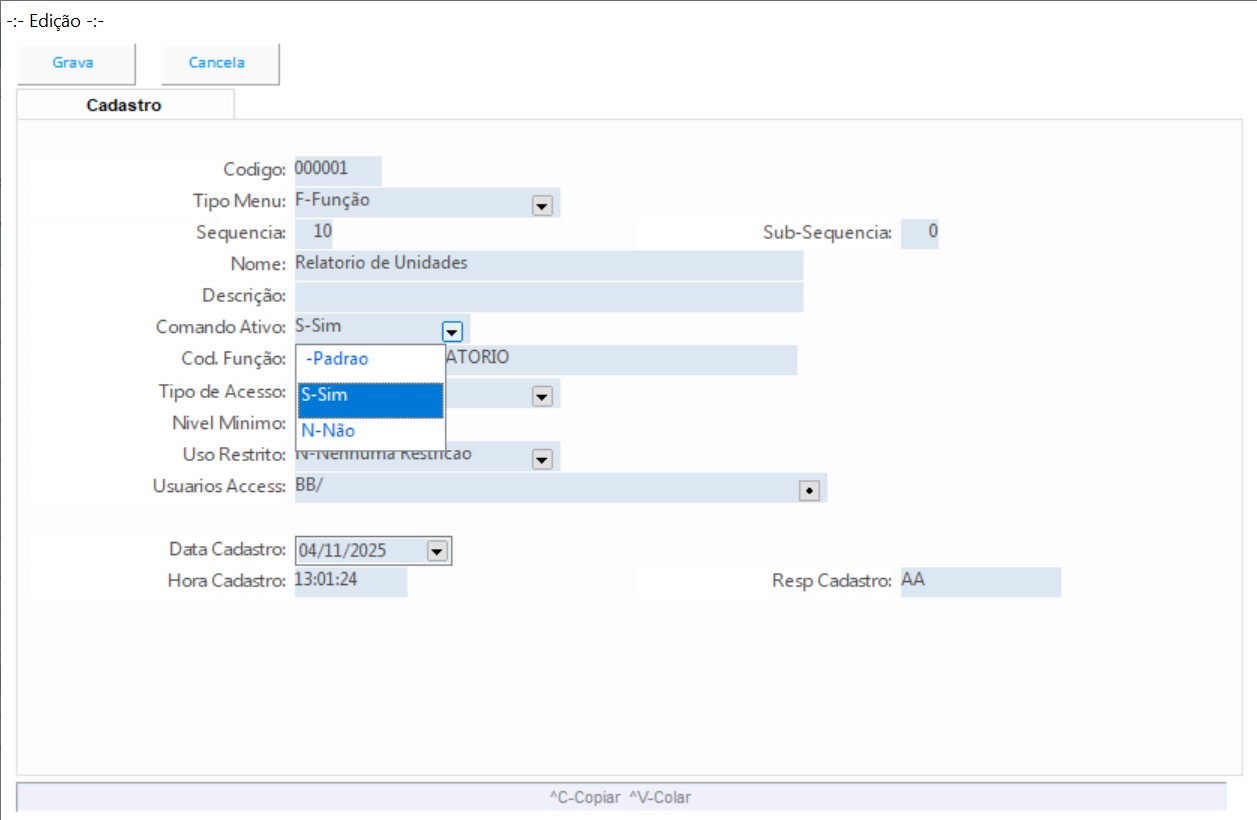Click the Sub-Sequencia field
Viewport: 1257px width, 820px height.
coord(919,233)
